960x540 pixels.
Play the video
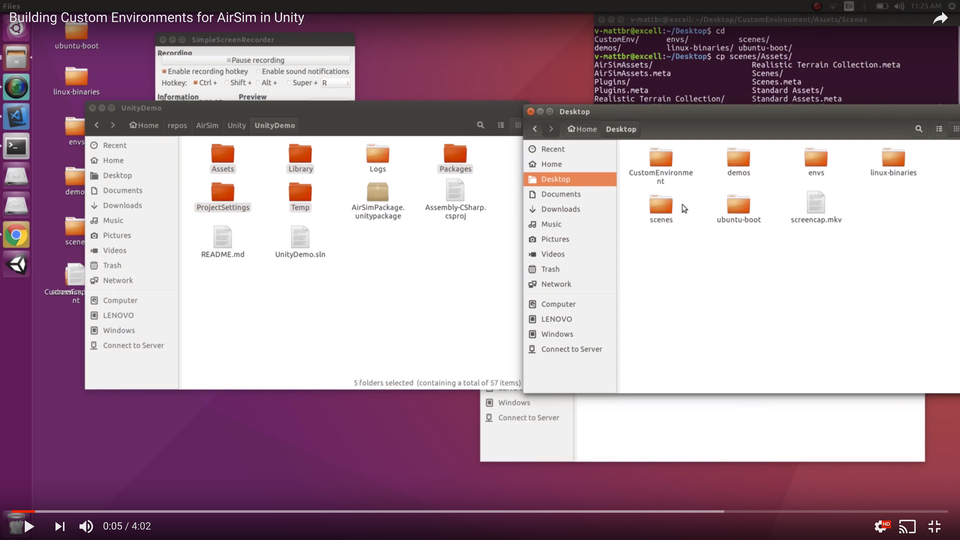(28, 526)
